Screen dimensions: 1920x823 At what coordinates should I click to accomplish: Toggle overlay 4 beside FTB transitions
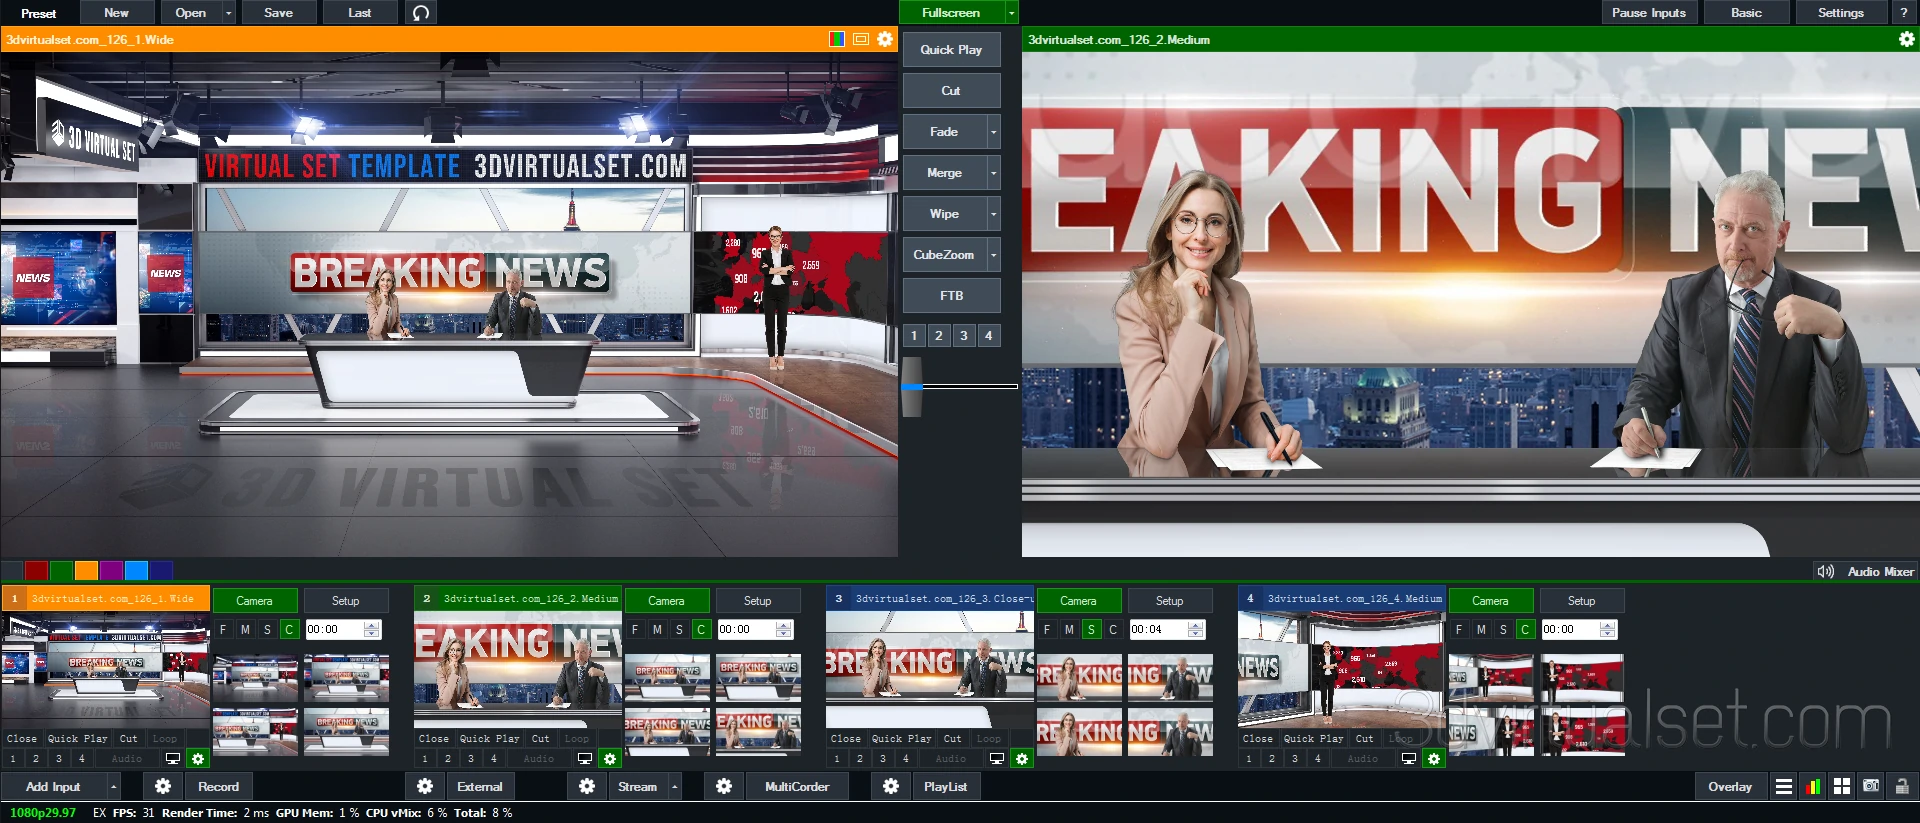pos(988,336)
